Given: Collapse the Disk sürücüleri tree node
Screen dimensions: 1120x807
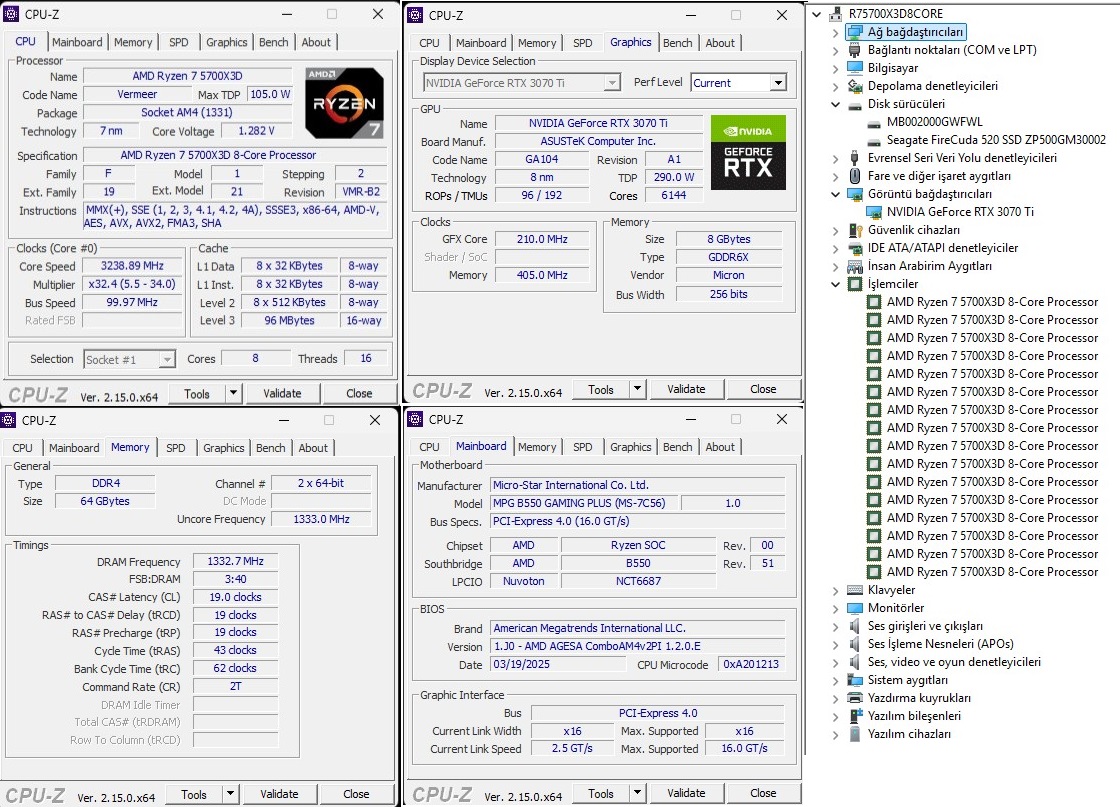Looking at the screenshot, I should point(835,104).
